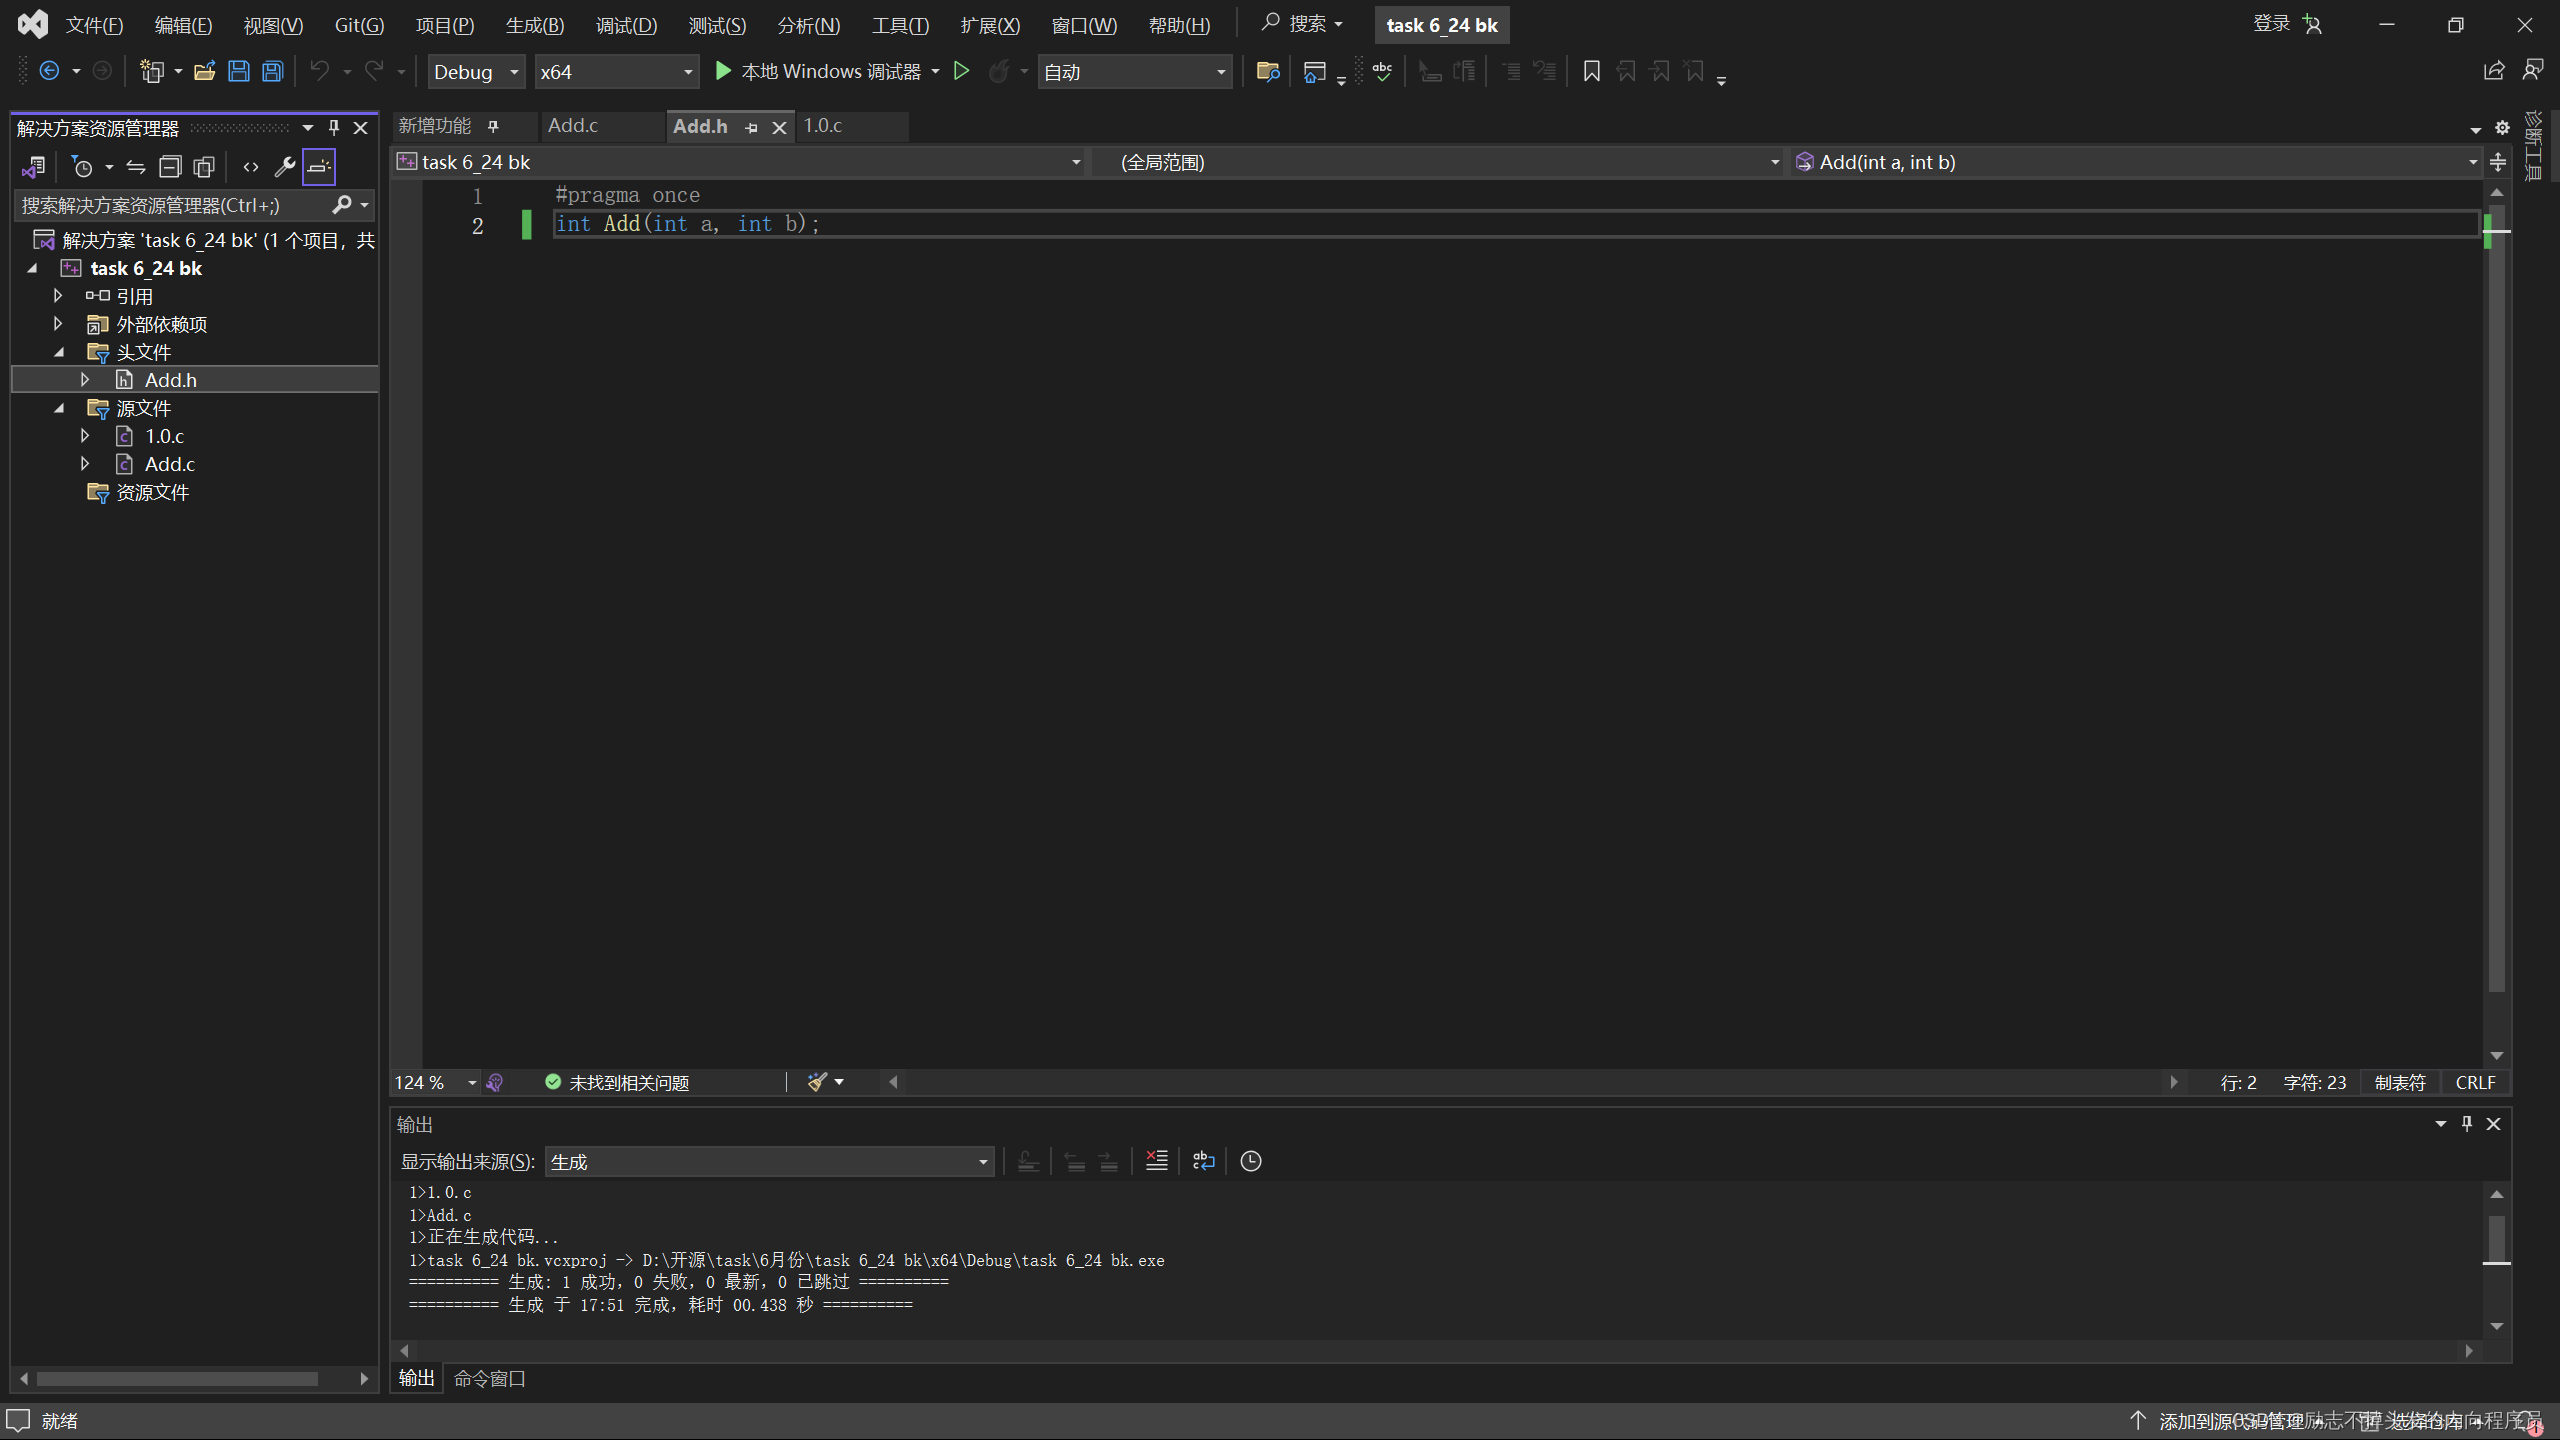Expand the 引用 tree node
This screenshot has width=2560, height=1440.
58,296
